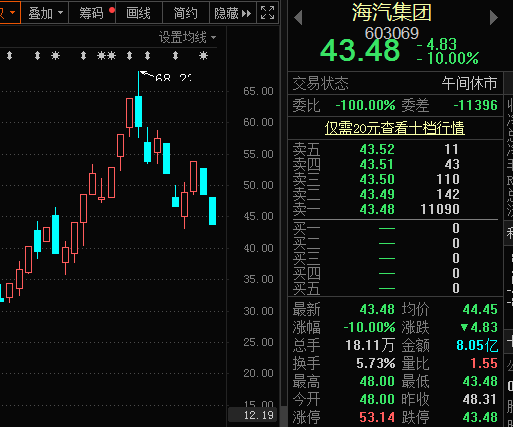Click the latest cyan candlestick
Screen dimensions: 513x427
pyautogui.click(x=212, y=211)
